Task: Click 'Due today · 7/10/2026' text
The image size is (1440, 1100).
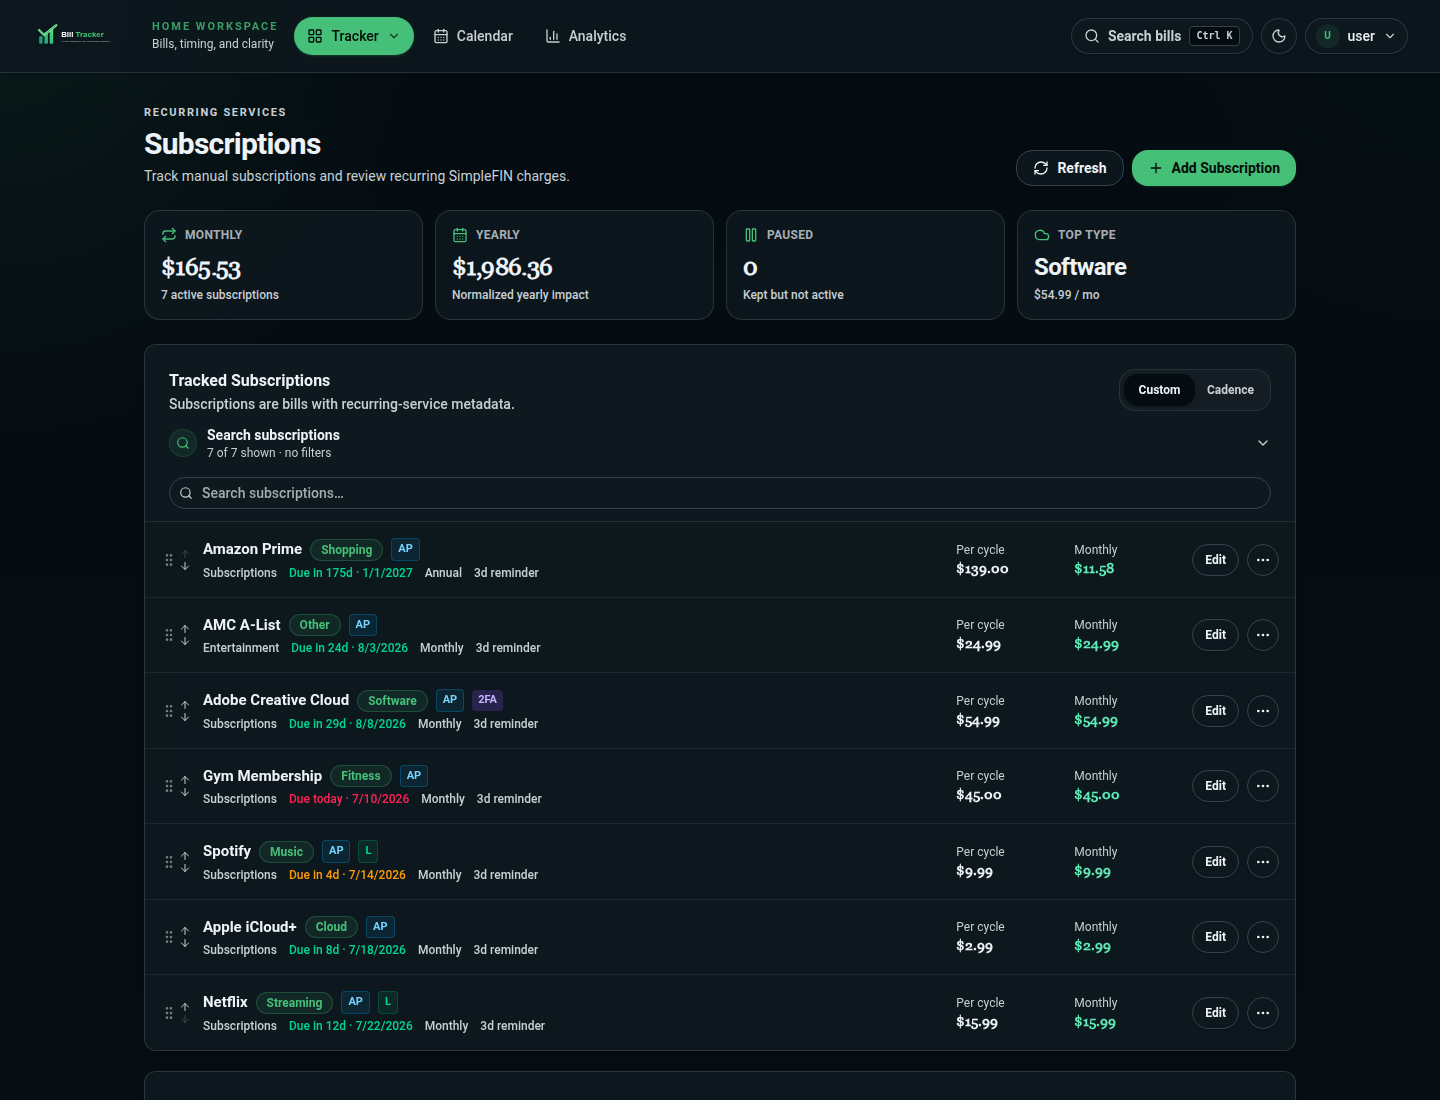Action: [x=349, y=799]
